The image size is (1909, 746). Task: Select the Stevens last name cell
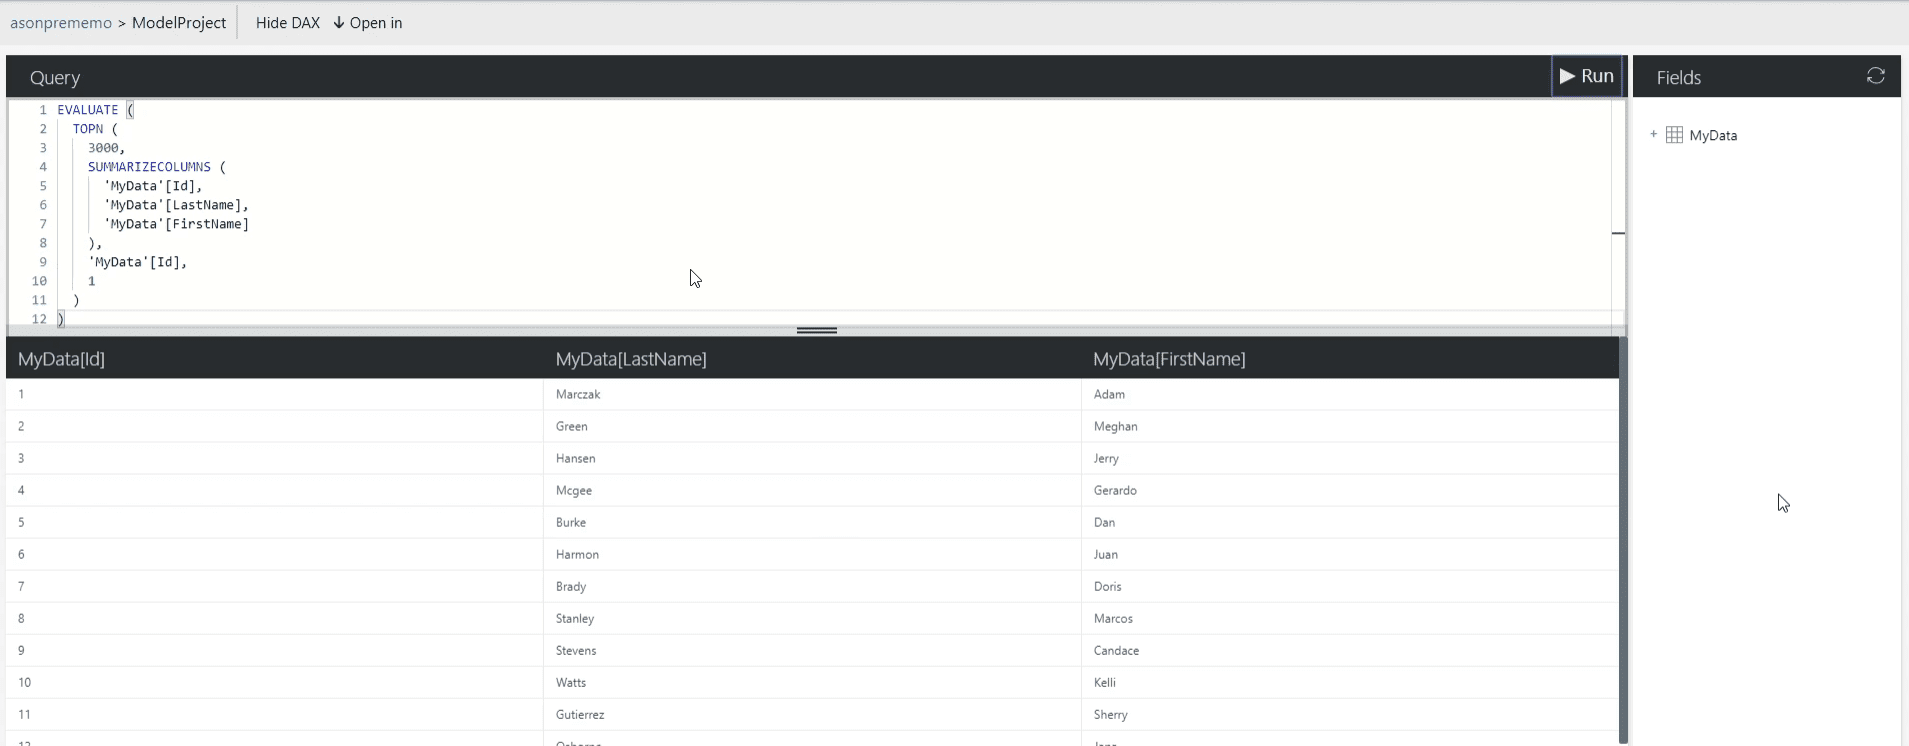click(576, 650)
